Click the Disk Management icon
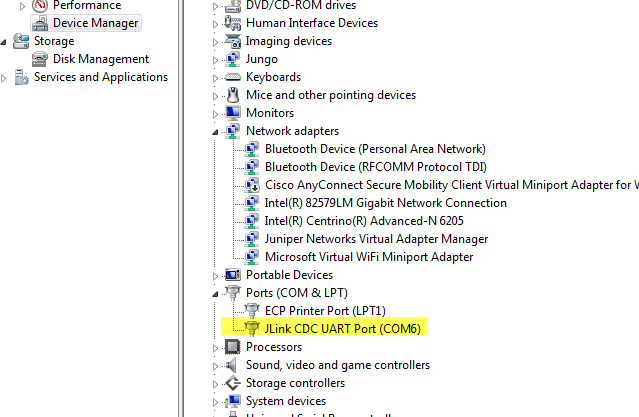This screenshot has height=417, width=639. [41, 59]
